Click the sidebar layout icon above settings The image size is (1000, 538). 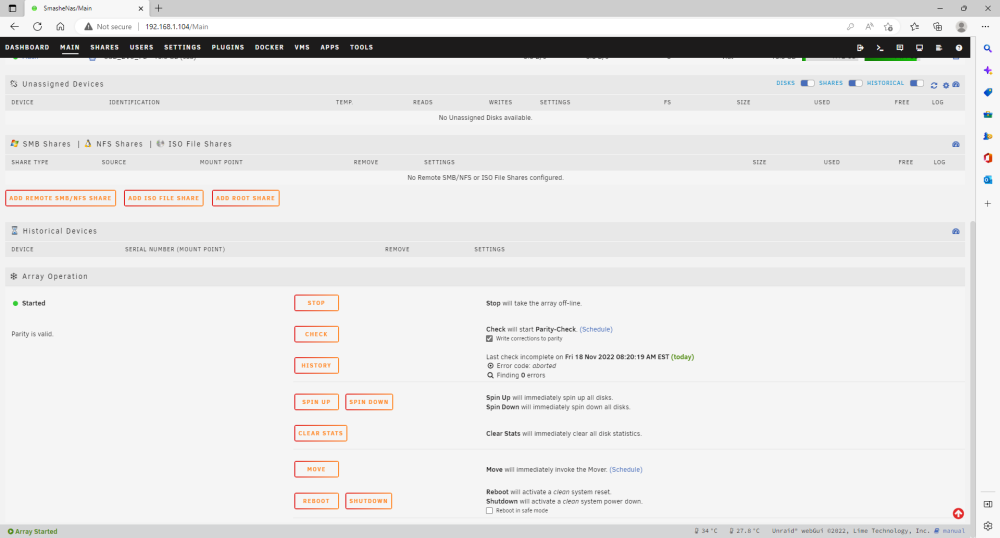[x=987, y=504]
